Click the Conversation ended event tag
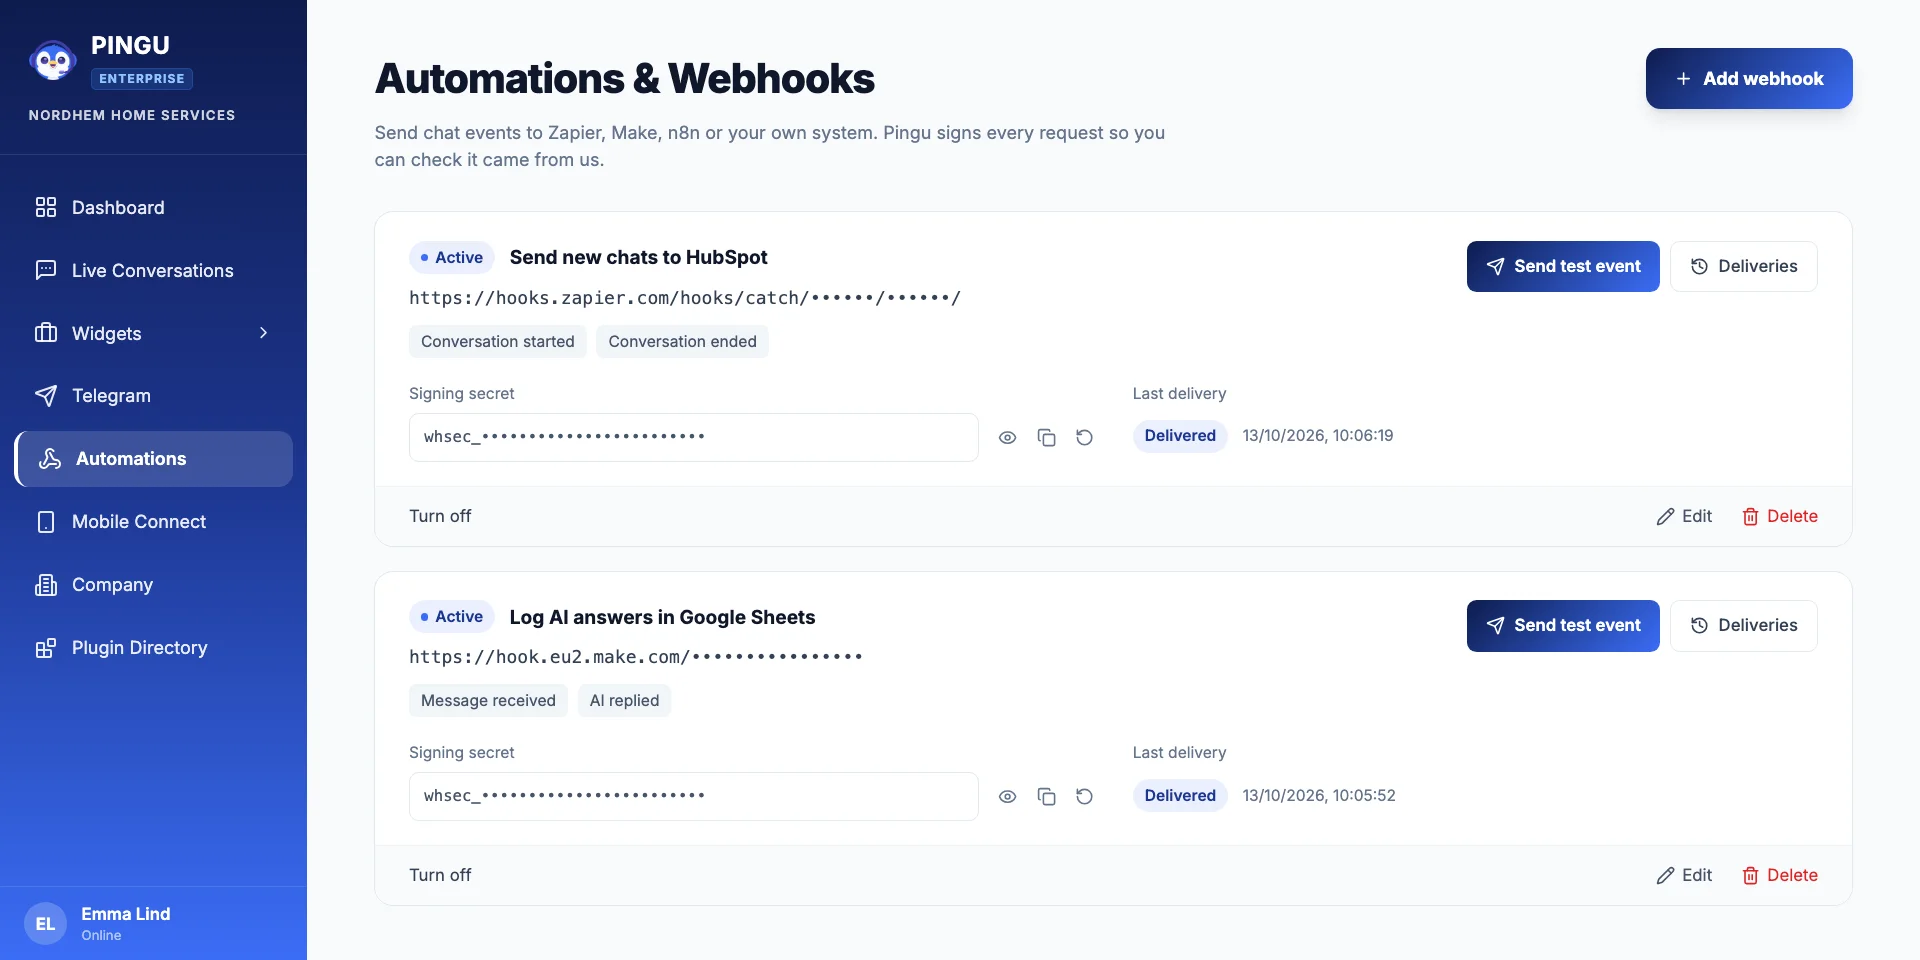 pyautogui.click(x=683, y=342)
